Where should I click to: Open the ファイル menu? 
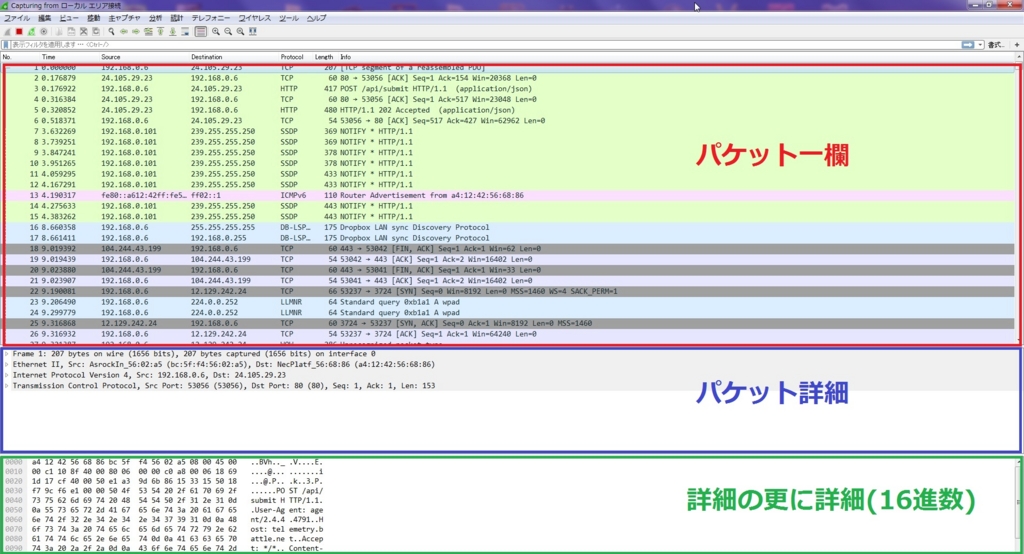(x=17, y=18)
